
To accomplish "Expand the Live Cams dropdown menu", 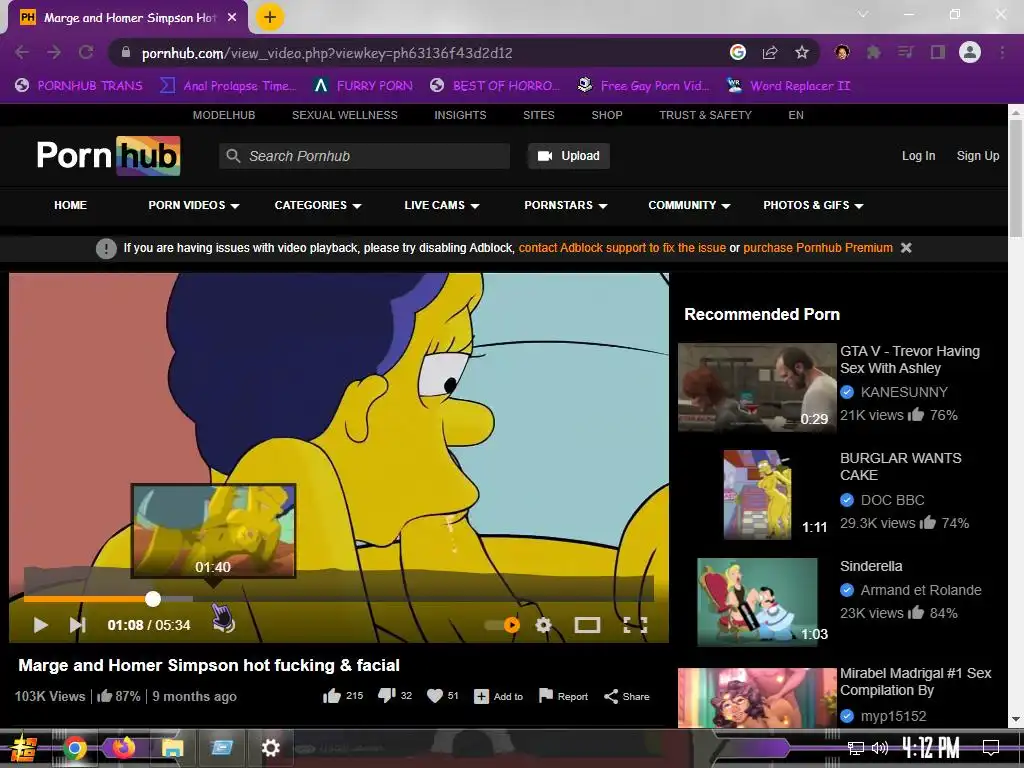I will 441,205.
